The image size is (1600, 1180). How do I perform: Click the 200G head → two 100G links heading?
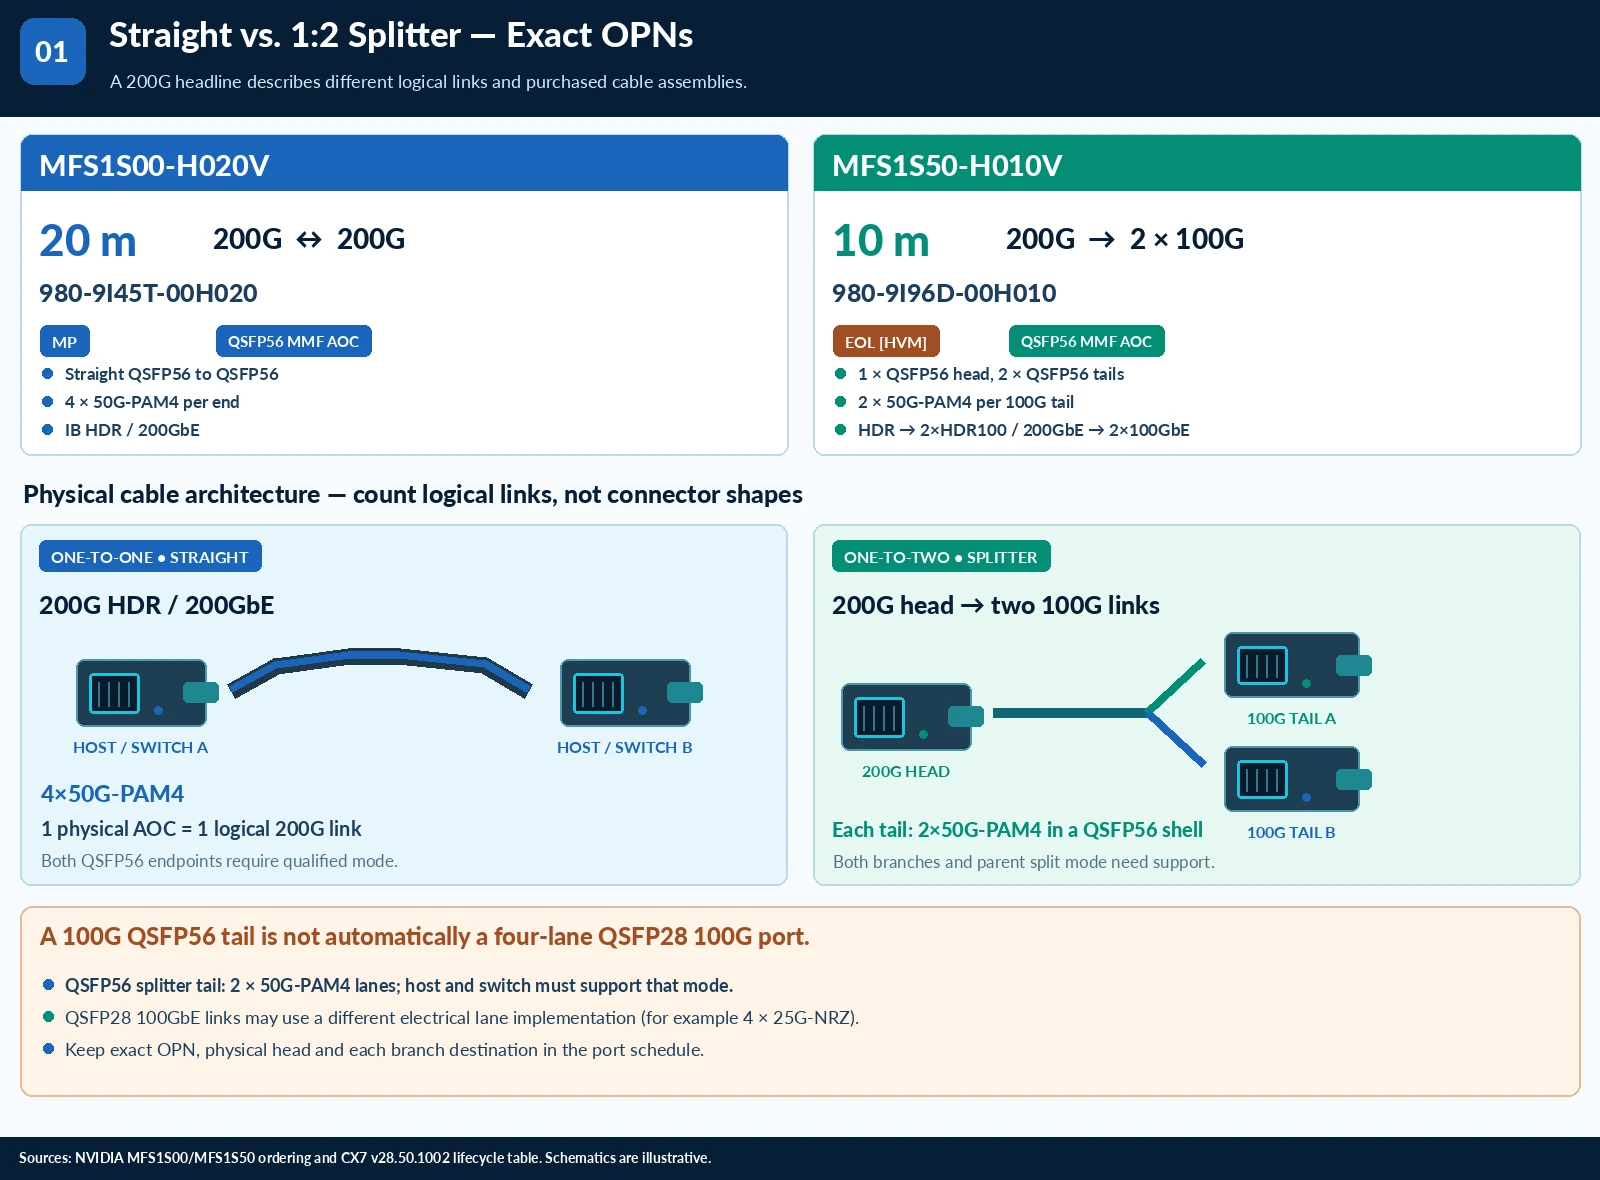996,605
